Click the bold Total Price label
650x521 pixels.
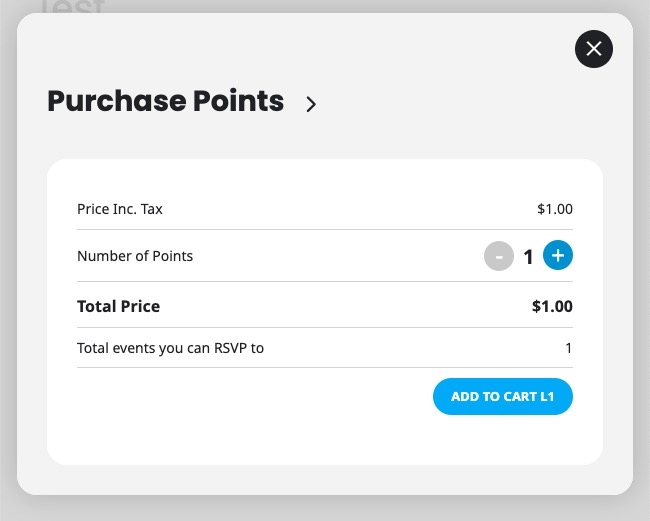tap(118, 306)
